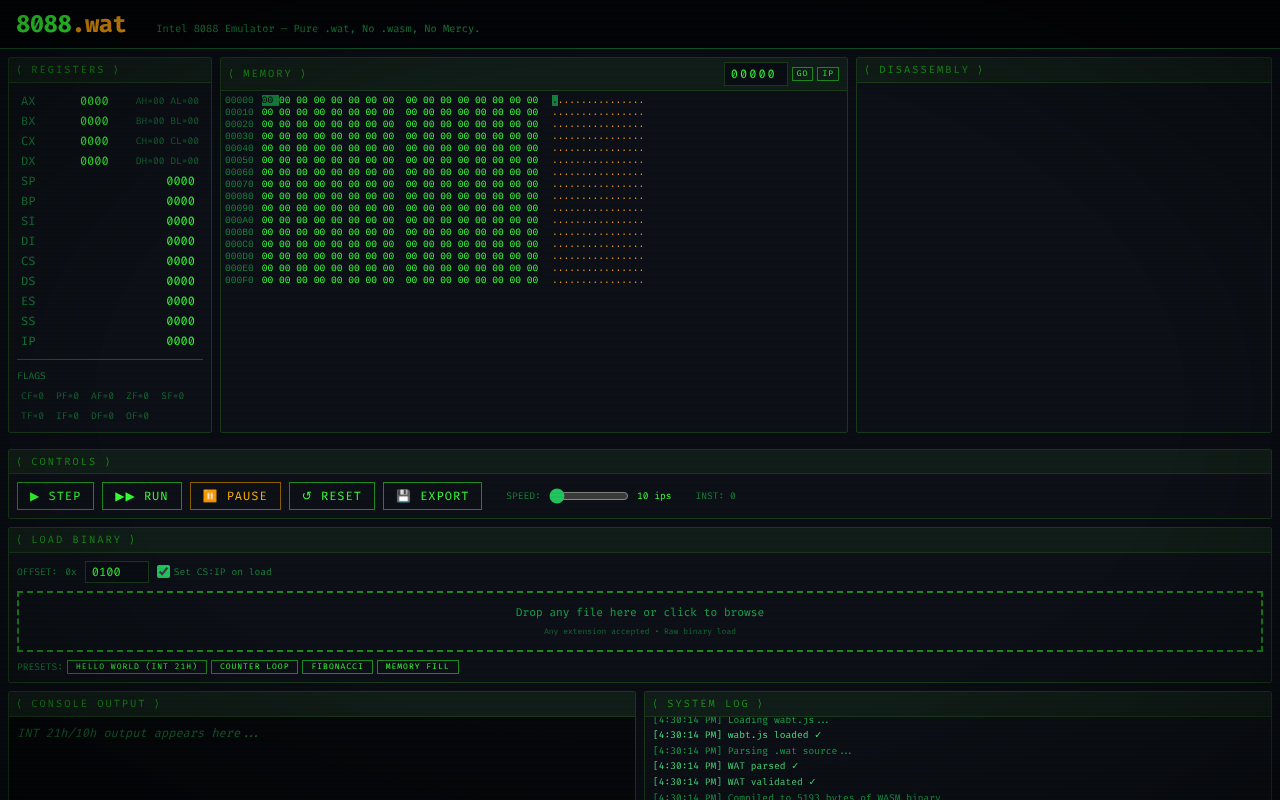Adjust the SPEED slider
Image resolution: width=1280 pixels, height=800 pixels.
[x=589, y=496]
